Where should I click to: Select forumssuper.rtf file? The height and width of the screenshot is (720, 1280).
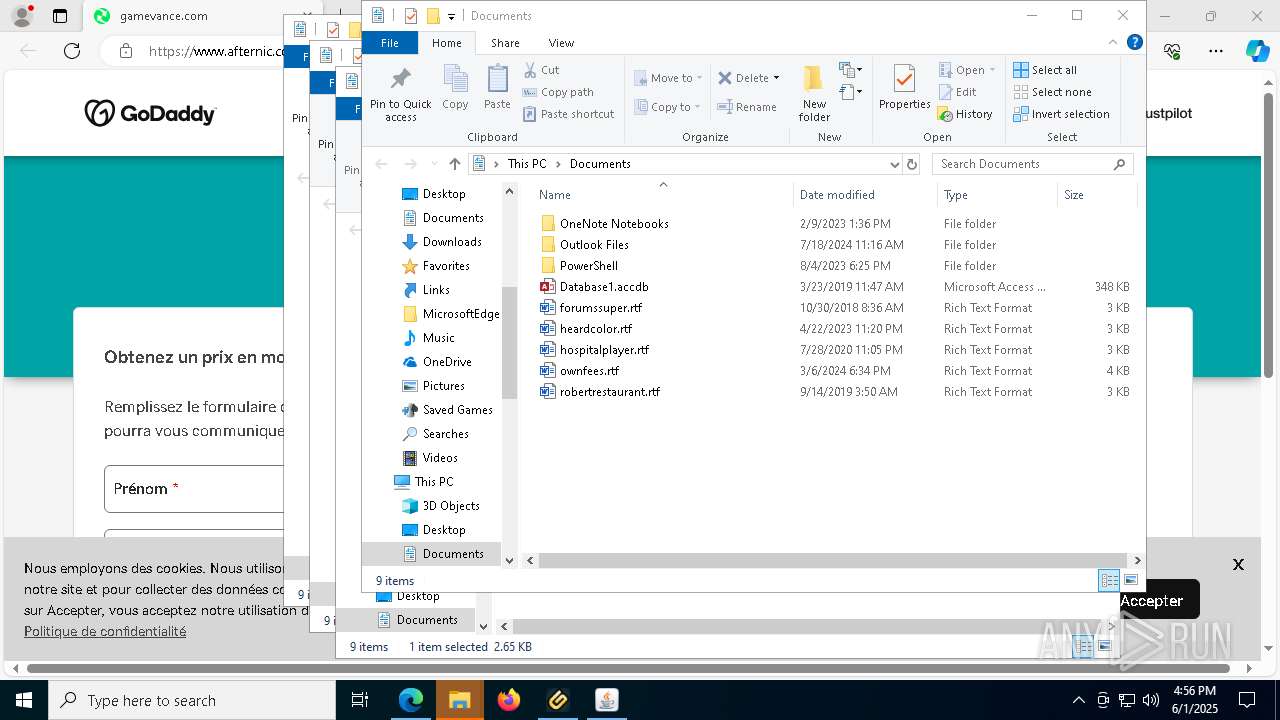[601, 308]
